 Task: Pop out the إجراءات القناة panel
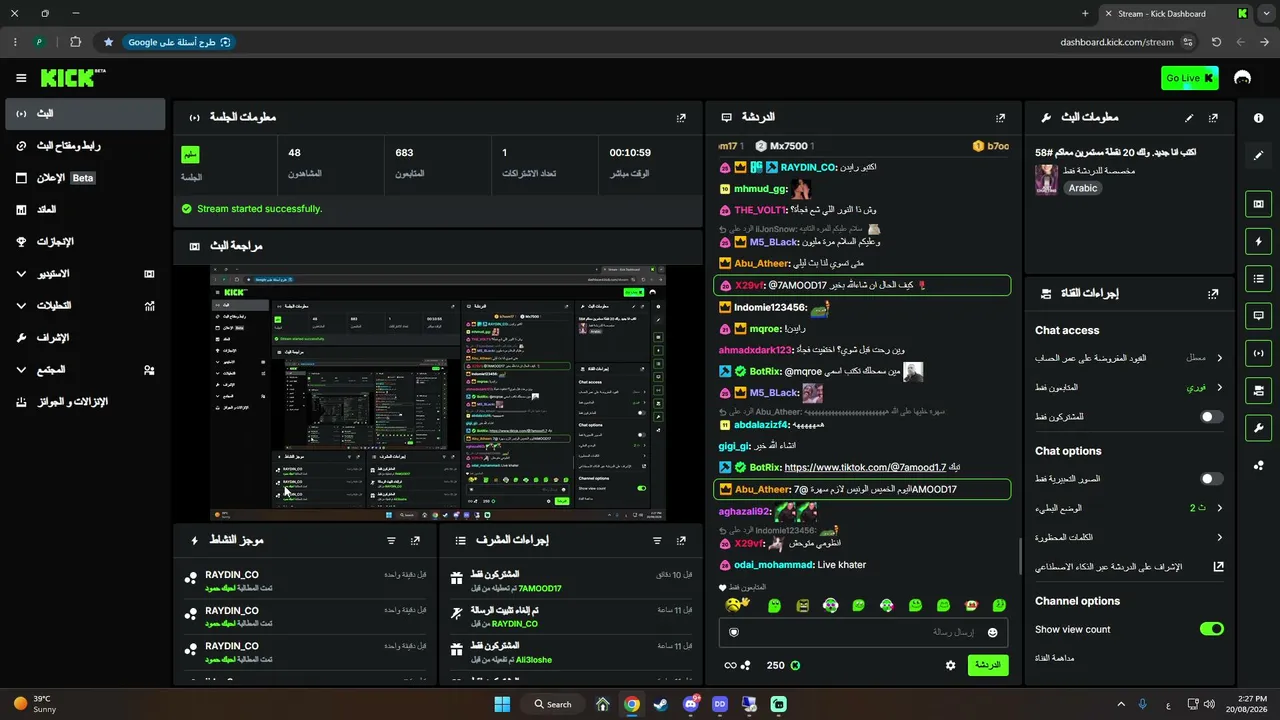pyautogui.click(x=1213, y=294)
